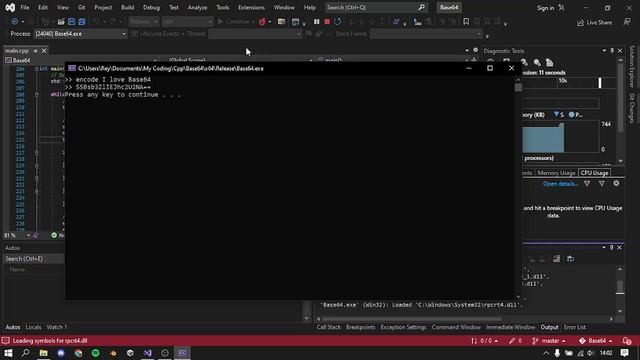
Task: Pause debugging with the Break All icon
Action: 316,22
